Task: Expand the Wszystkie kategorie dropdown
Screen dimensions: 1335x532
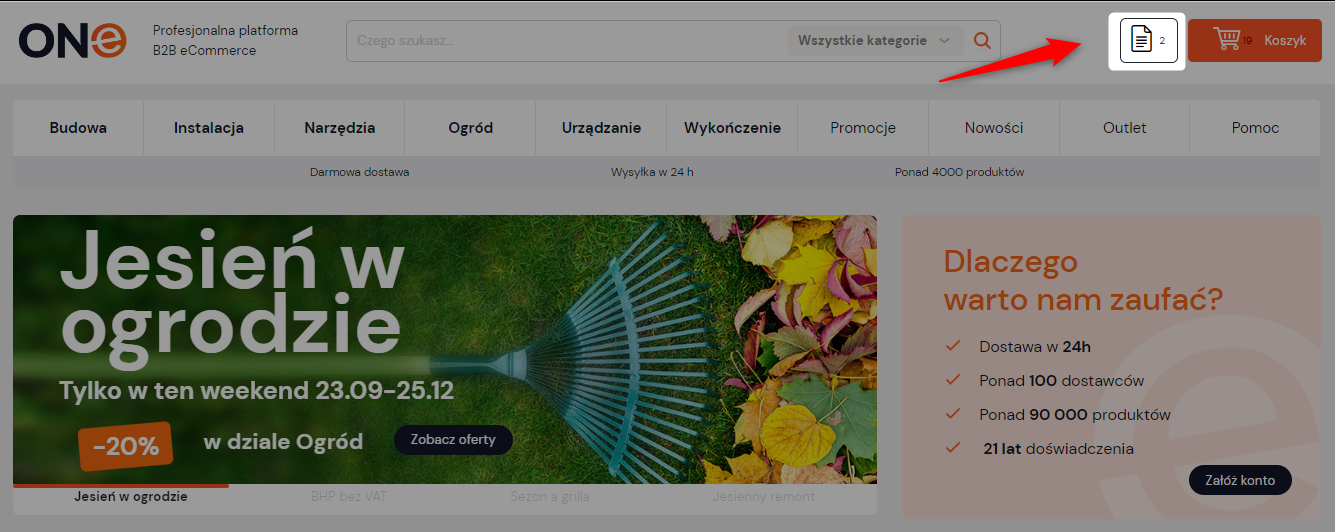Action: [x=874, y=41]
